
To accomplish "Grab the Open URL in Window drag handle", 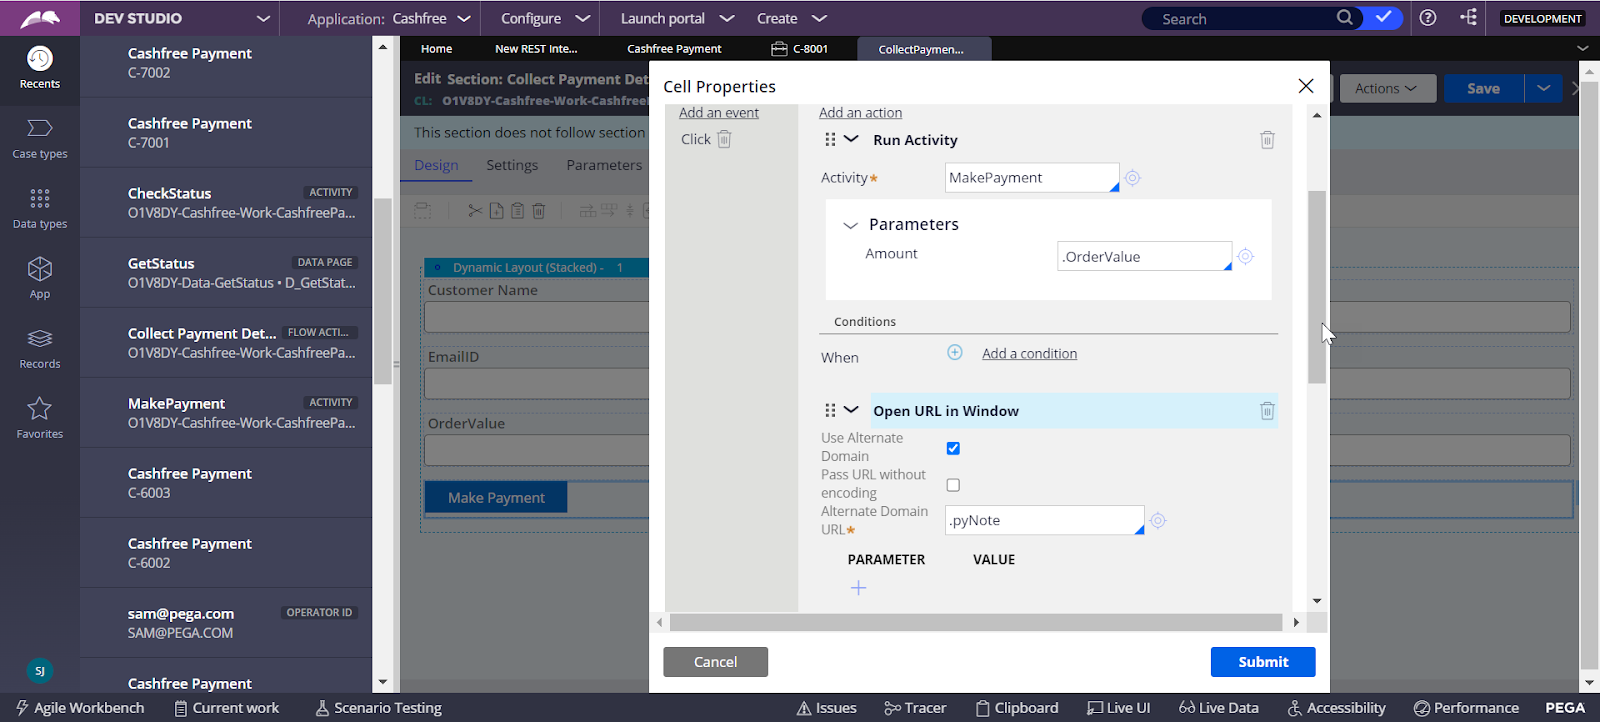I will [830, 411].
